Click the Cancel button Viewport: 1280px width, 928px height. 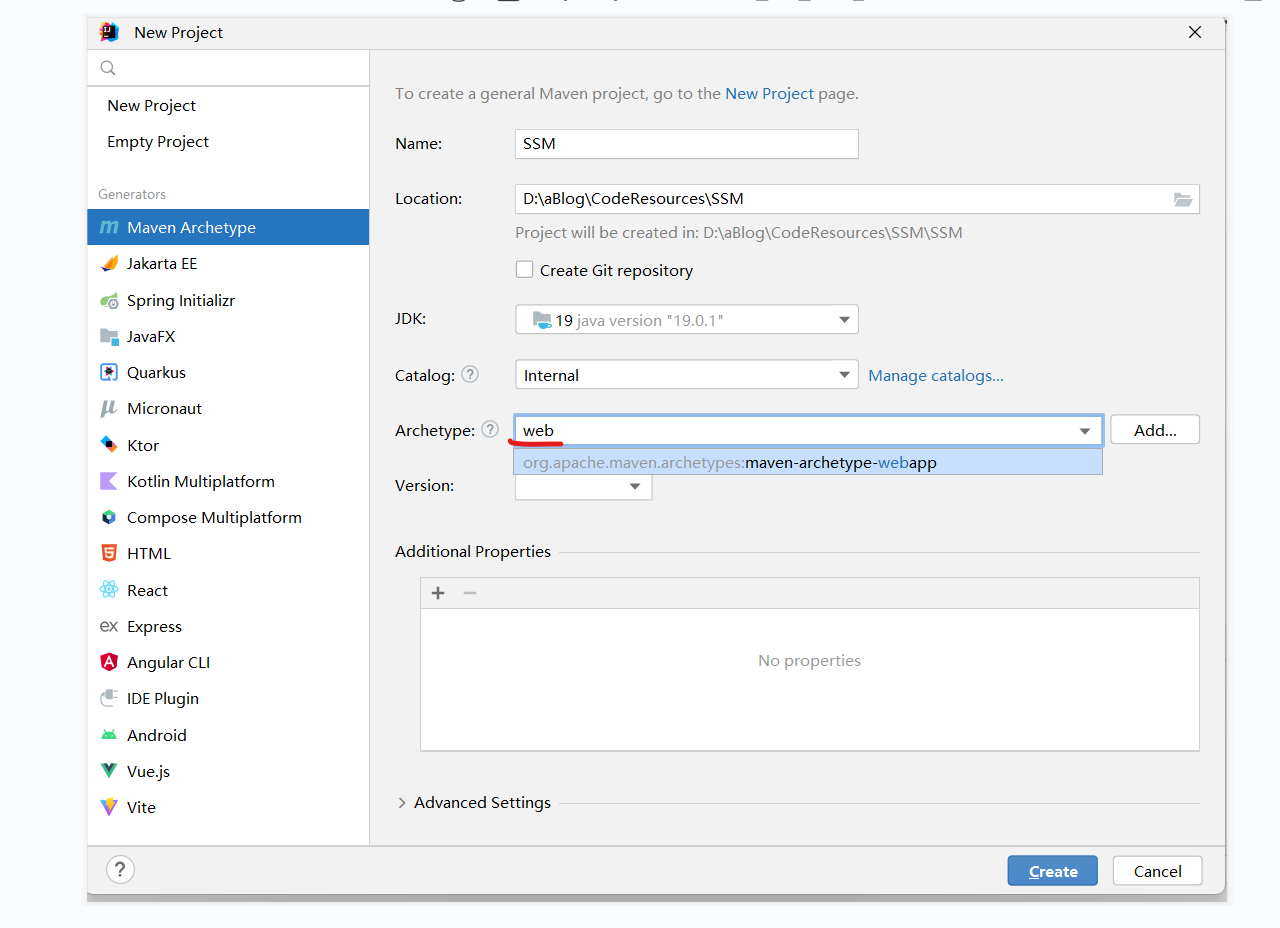1158,871
